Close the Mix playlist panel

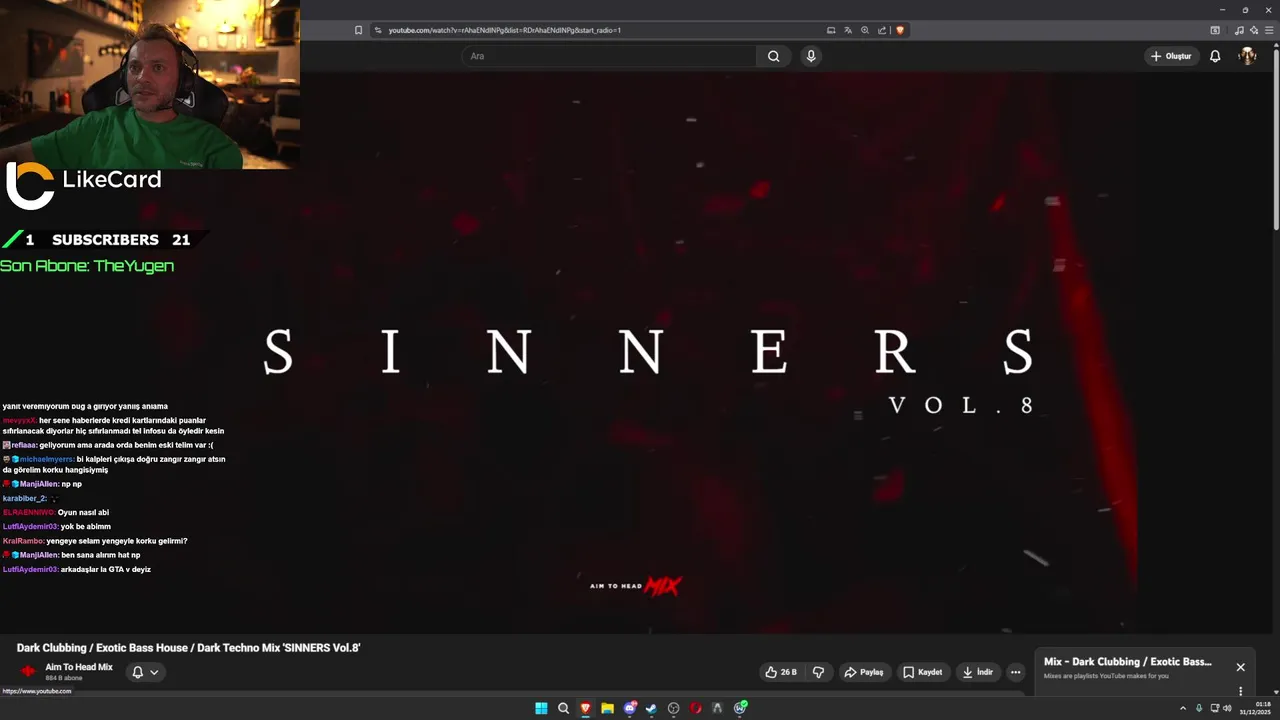click(x=1240, y=667)
